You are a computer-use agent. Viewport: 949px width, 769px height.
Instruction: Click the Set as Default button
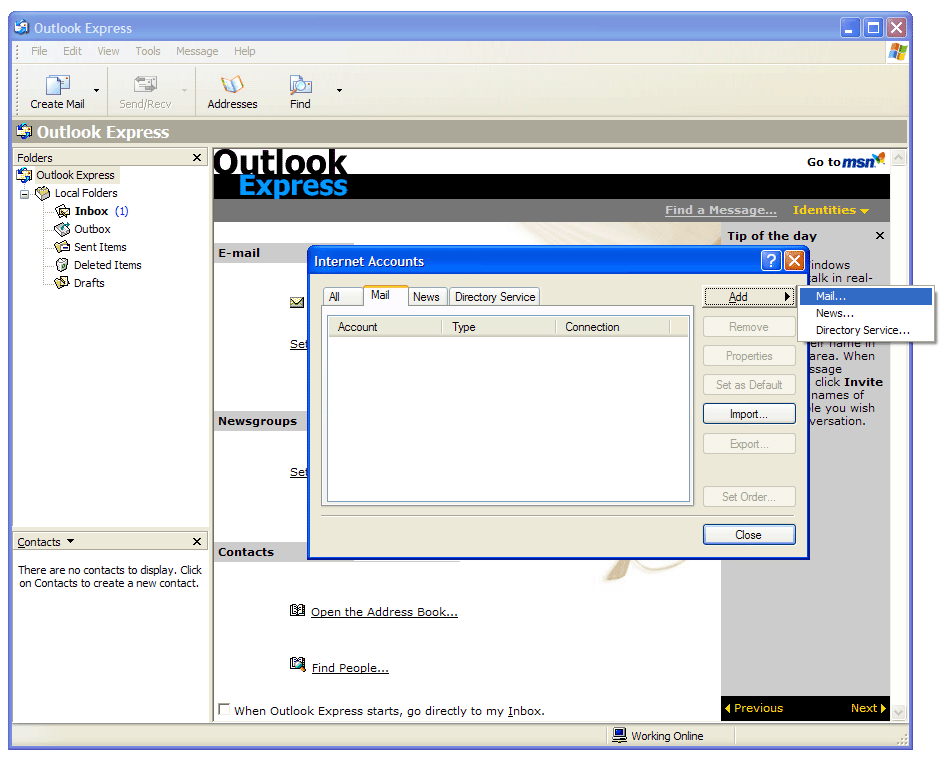[749, 385]
